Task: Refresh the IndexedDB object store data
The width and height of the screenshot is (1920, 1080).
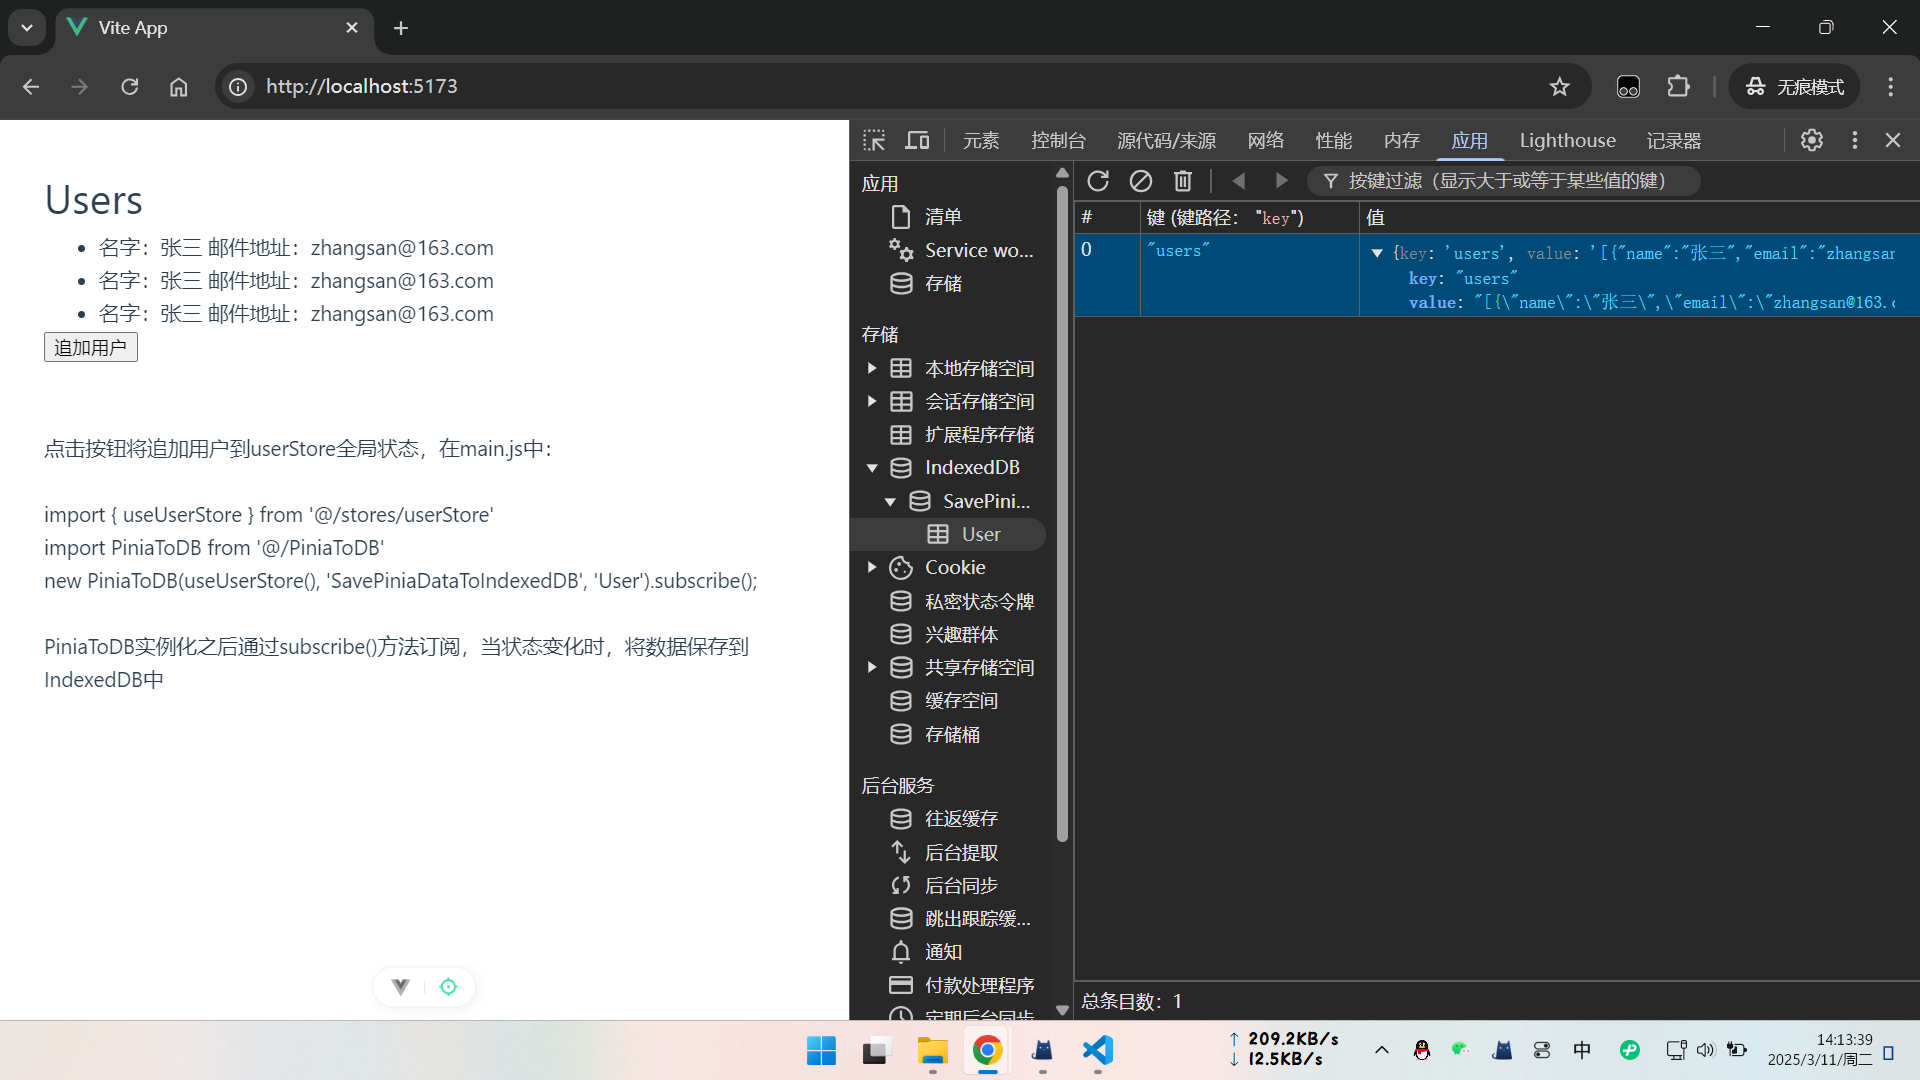Action: 1098,181
